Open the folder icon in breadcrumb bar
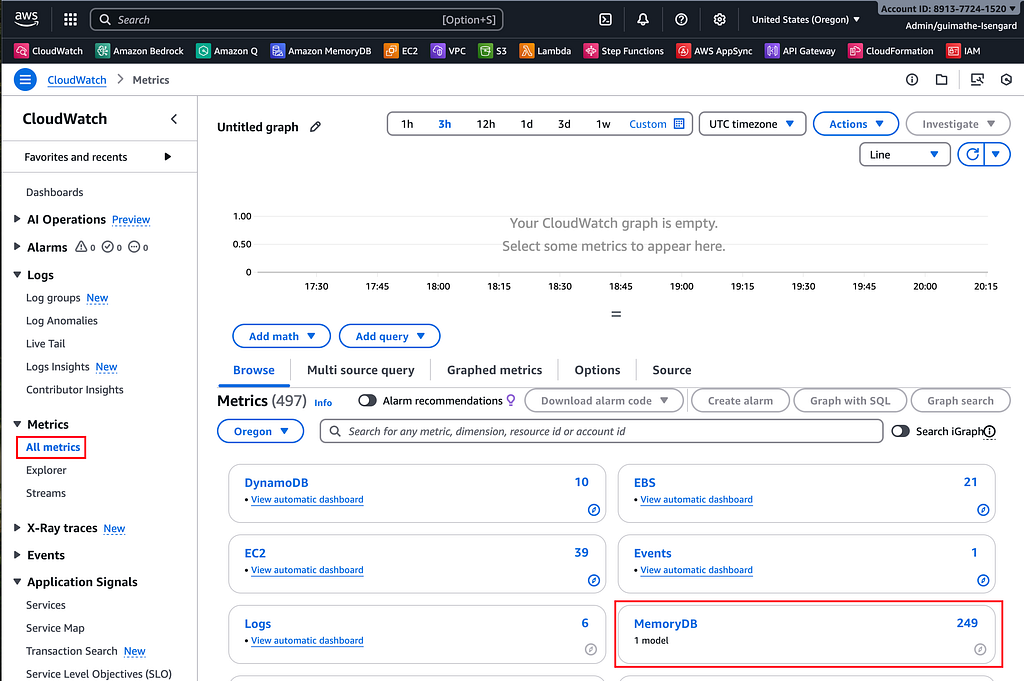This screenshot has height=681, width=1024. point(941,80)
